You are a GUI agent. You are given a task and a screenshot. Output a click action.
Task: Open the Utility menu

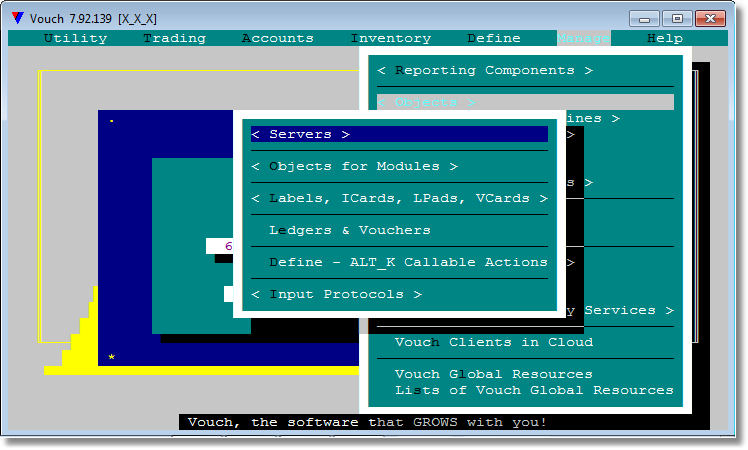point(75,38)
